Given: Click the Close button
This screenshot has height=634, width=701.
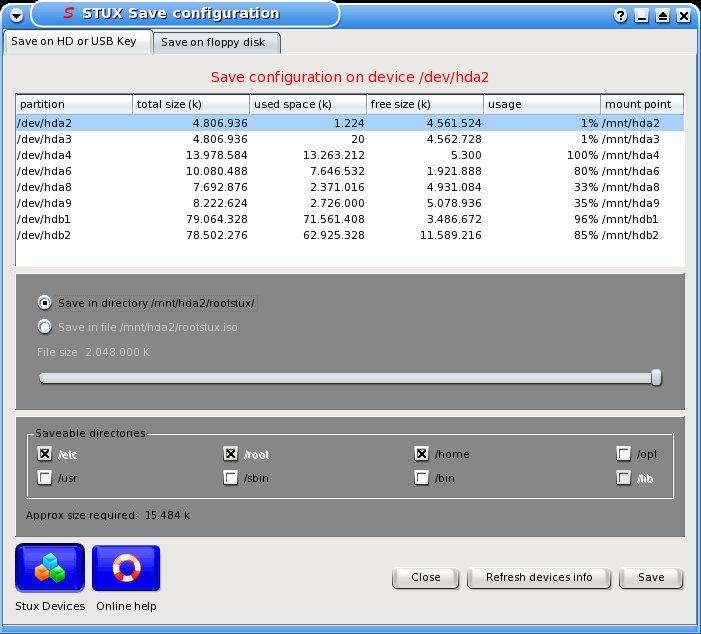Looking at the screenshot, I should [426, 578].
